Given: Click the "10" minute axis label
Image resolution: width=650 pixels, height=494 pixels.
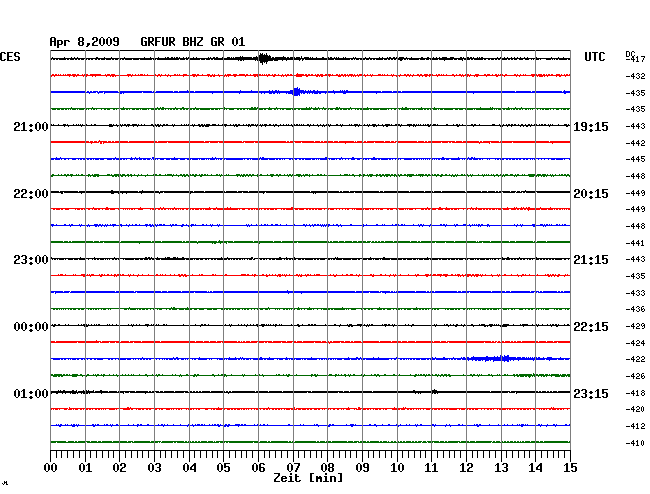Looking at the screenshot, I should (397, 468).
